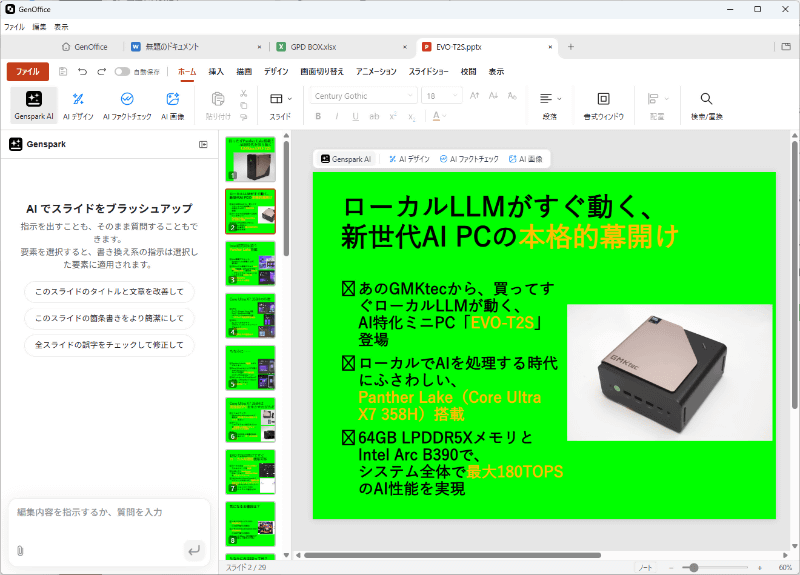800x575 pixels.
Task: Select slide 7 thumbnail
Action: pyautogui.click(x=250, y=471)
